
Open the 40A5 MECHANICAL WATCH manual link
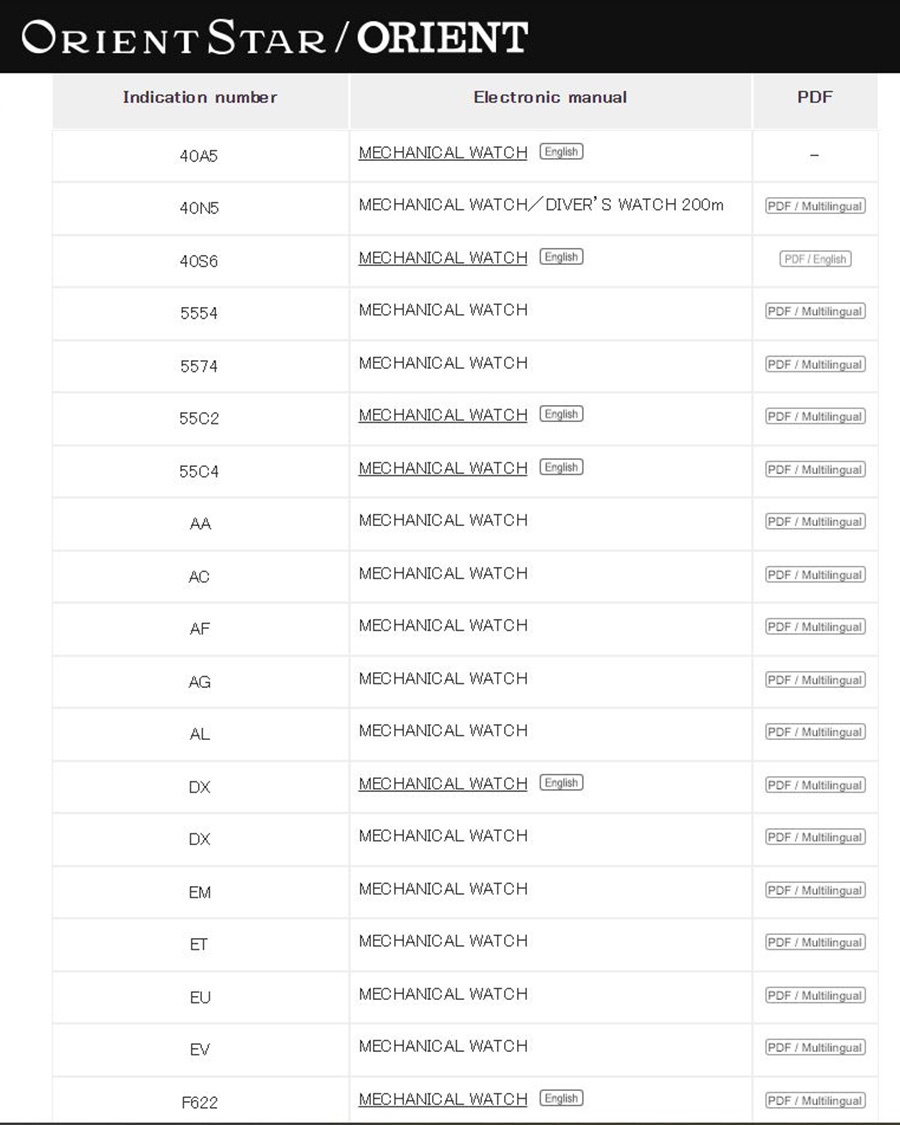443,153
